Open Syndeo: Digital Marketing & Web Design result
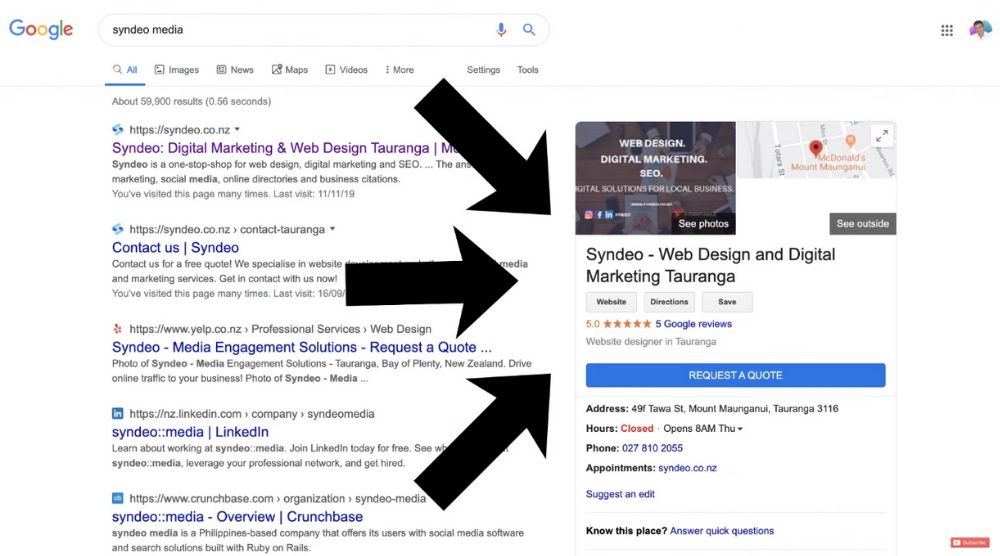 click(284, 148)
